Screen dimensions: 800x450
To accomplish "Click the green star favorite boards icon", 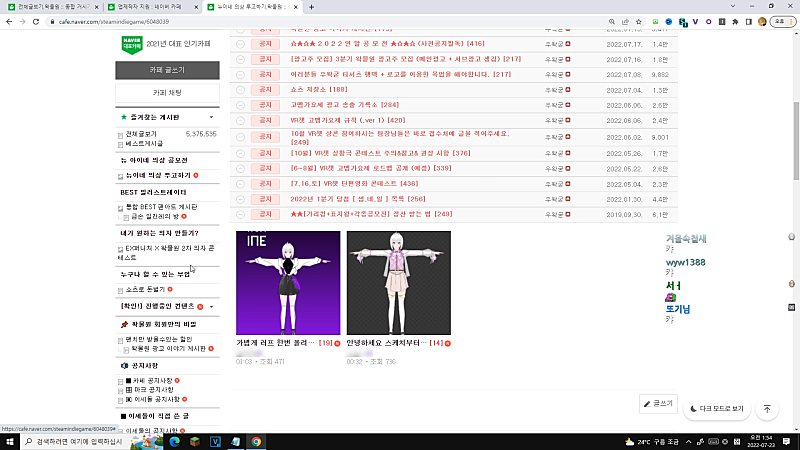I will [x=123, y=117].
